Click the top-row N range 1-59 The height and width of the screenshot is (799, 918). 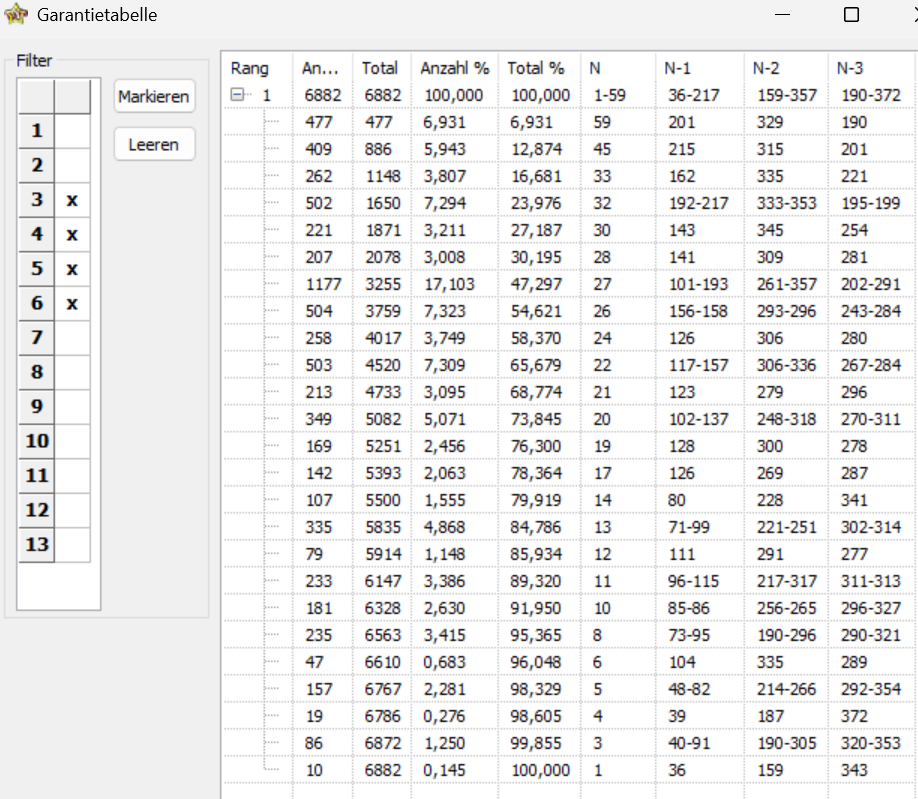point(609,95)
